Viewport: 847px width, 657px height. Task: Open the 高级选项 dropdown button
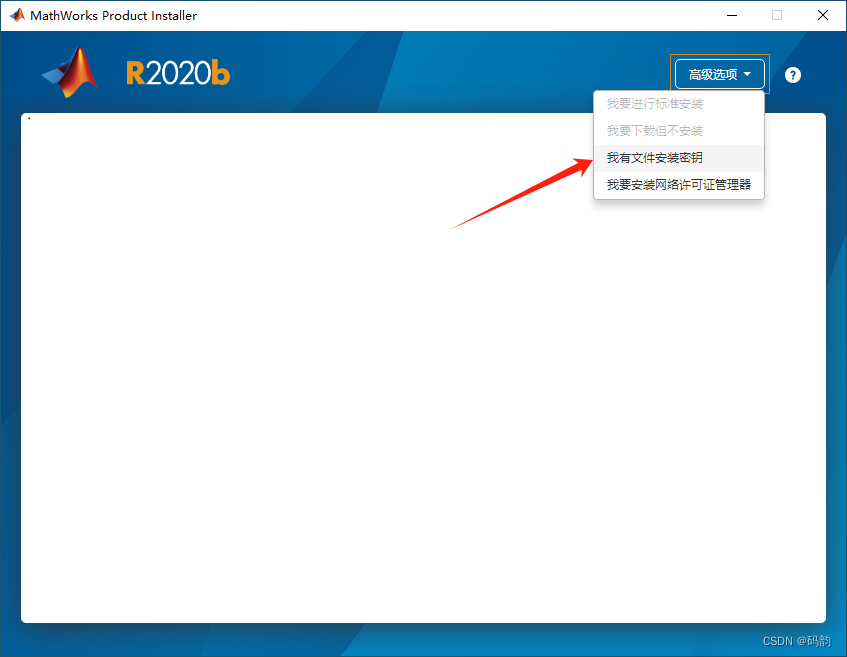tap(720, 74)
